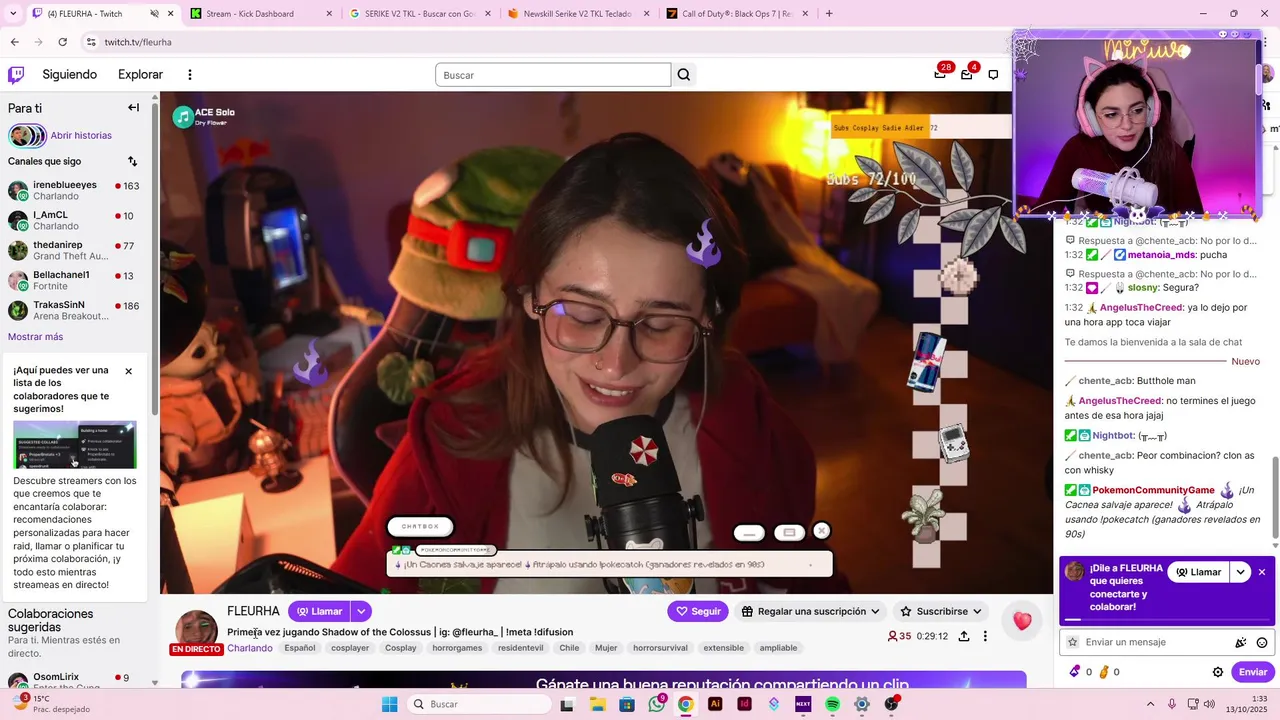Screen dimensions: 1280x720
Task: Click the residentevil tag
Action: click(x=520, y=648)
